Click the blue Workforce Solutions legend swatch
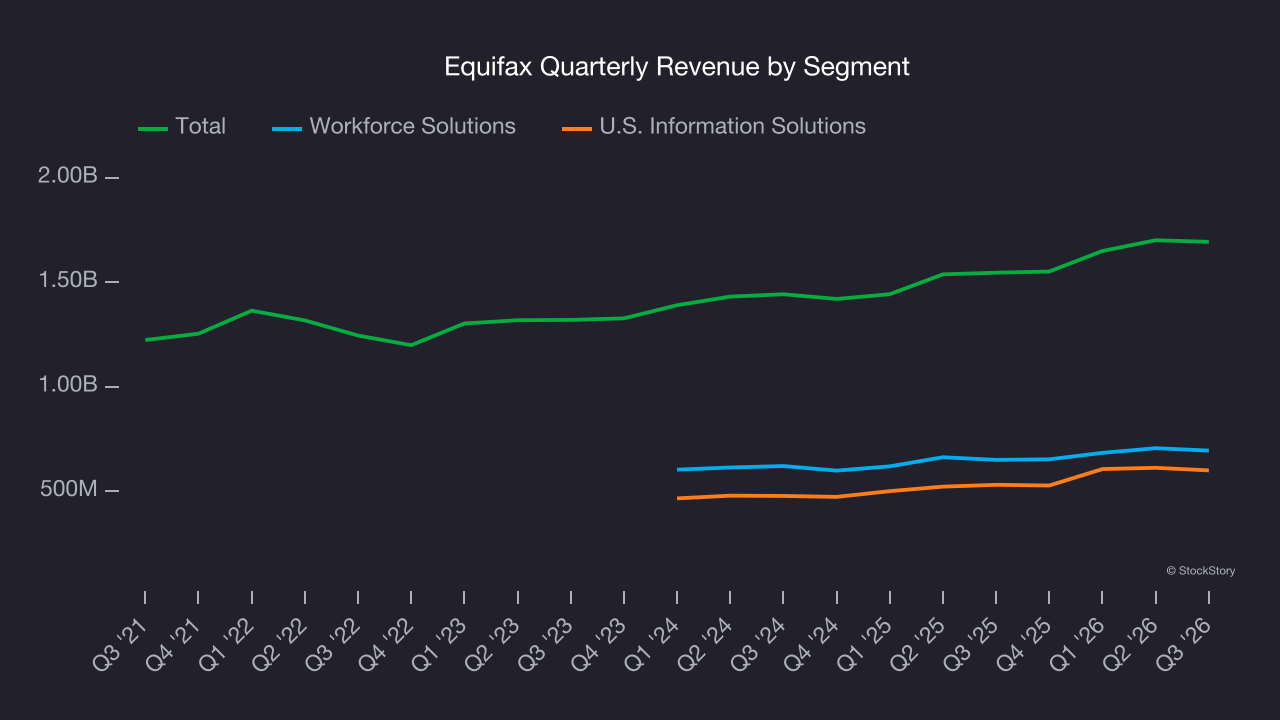The width and height of the screenshot is (1280, 720). [x=286, y=128]
